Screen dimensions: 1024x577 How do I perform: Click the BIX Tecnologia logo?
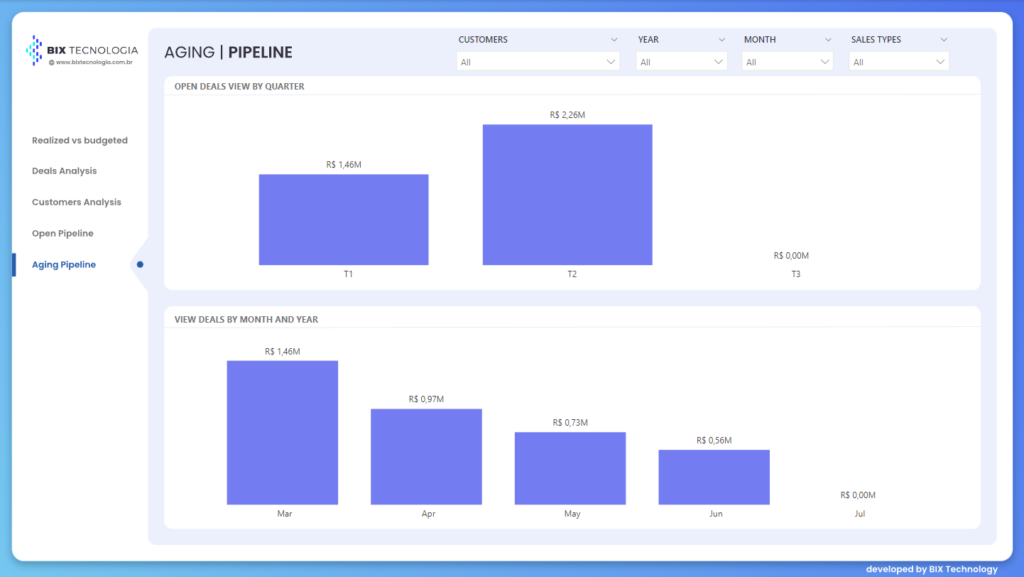[82, 50]
